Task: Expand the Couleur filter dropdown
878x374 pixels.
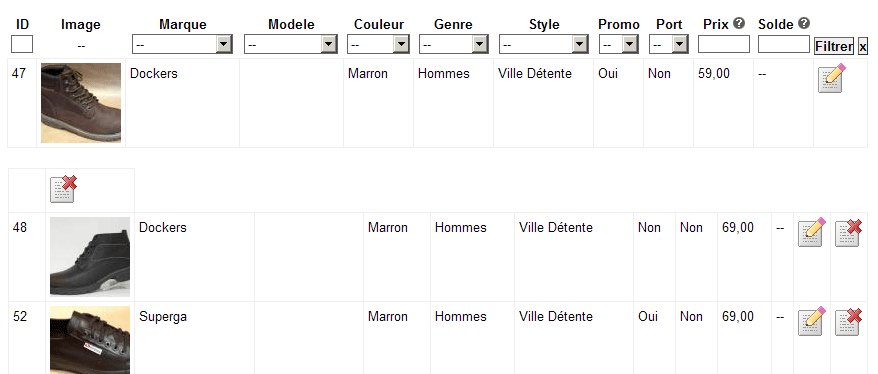Action: click(379, 44)
